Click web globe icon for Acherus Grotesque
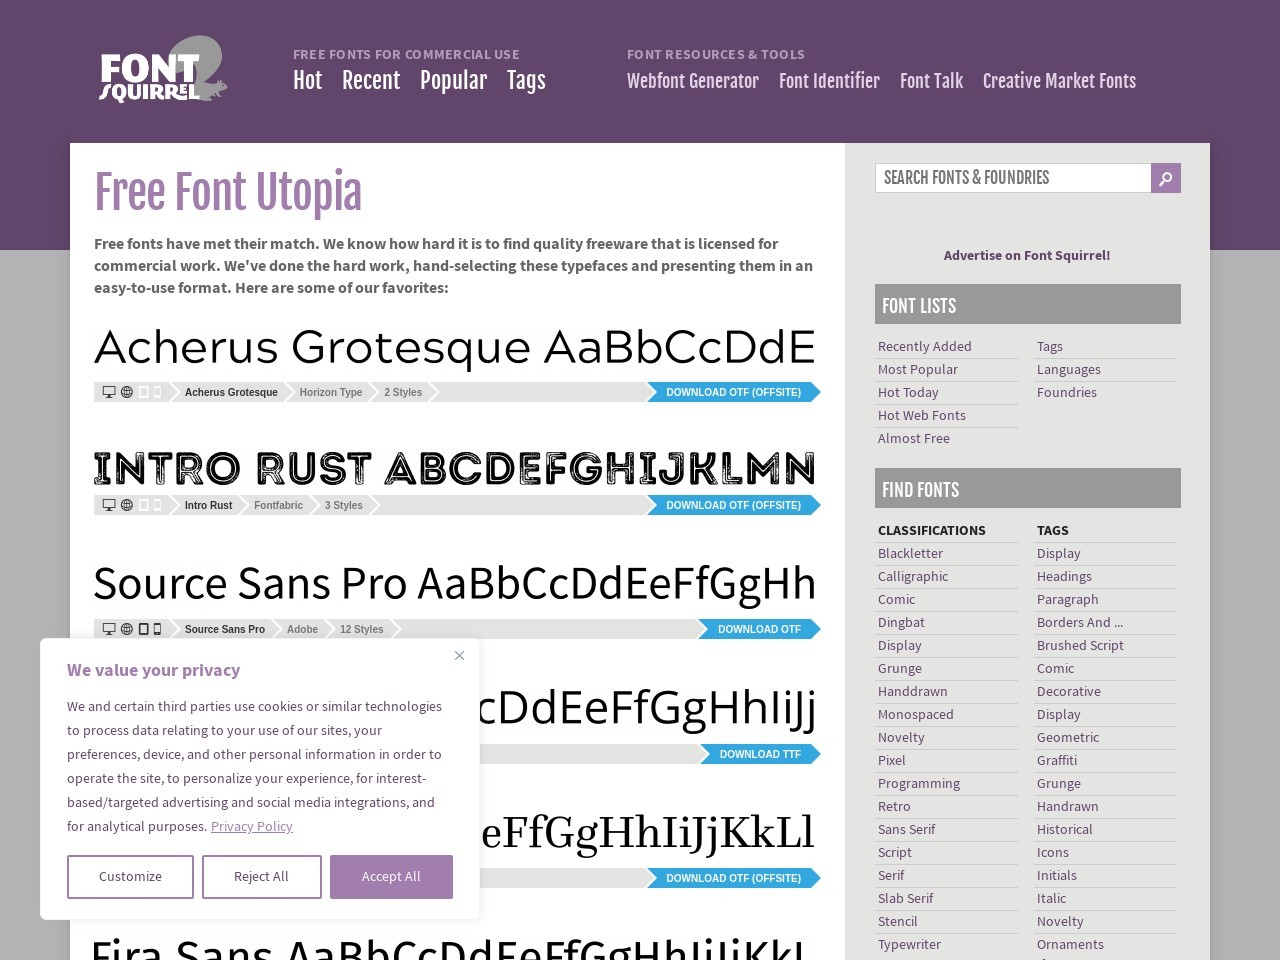Image resolution: width=1280 pixels, height=960 pixels. point(127,392)
